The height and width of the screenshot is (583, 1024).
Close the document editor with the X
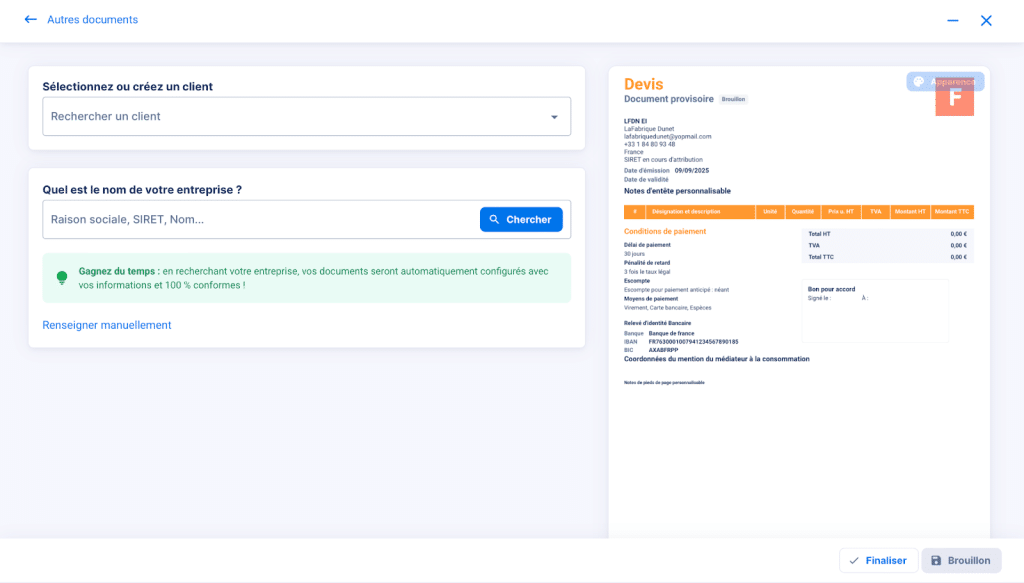pyautogui.click(x=986, y=20)
